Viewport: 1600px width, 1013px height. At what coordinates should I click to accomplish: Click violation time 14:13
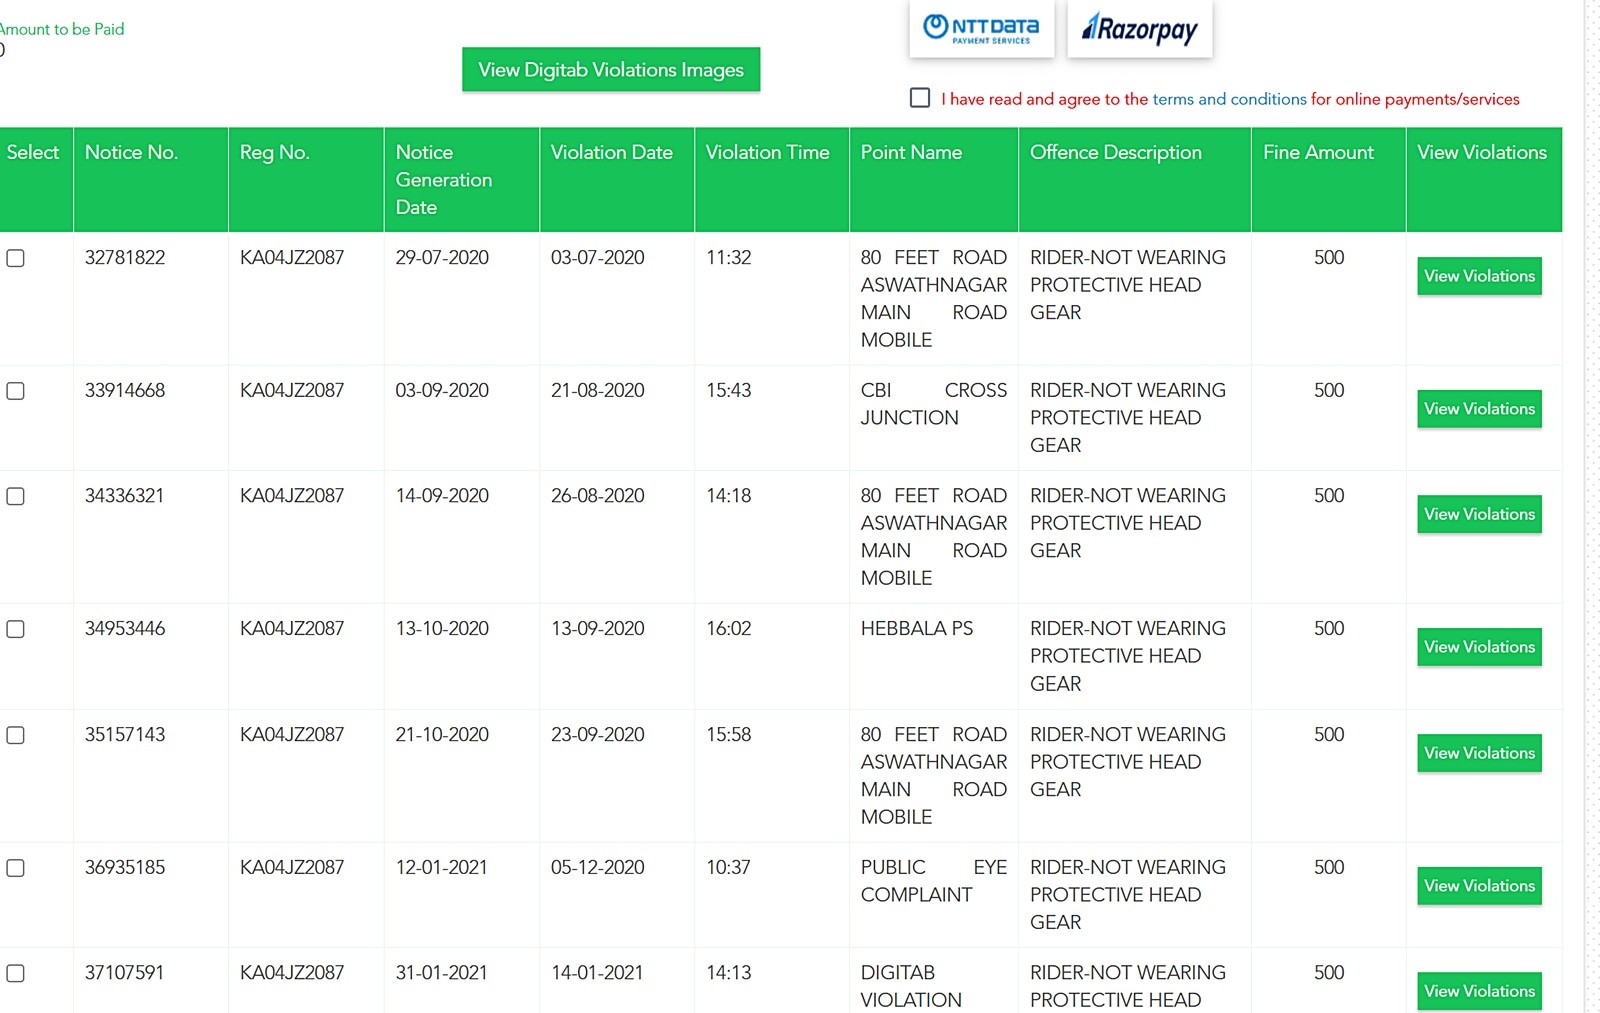pyautogui.click(x=728, y=973)
